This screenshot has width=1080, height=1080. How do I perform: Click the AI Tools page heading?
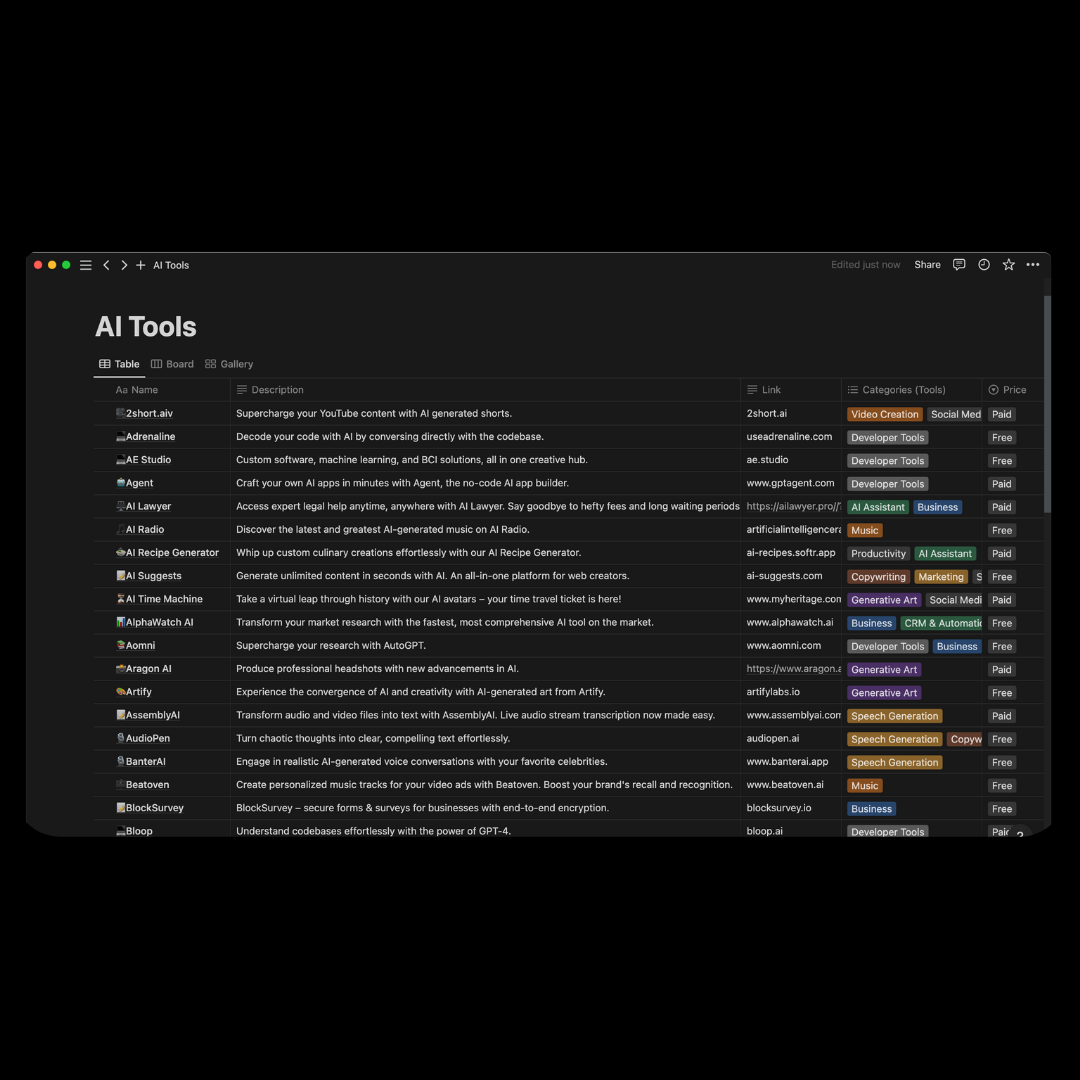tap(146, 326)
